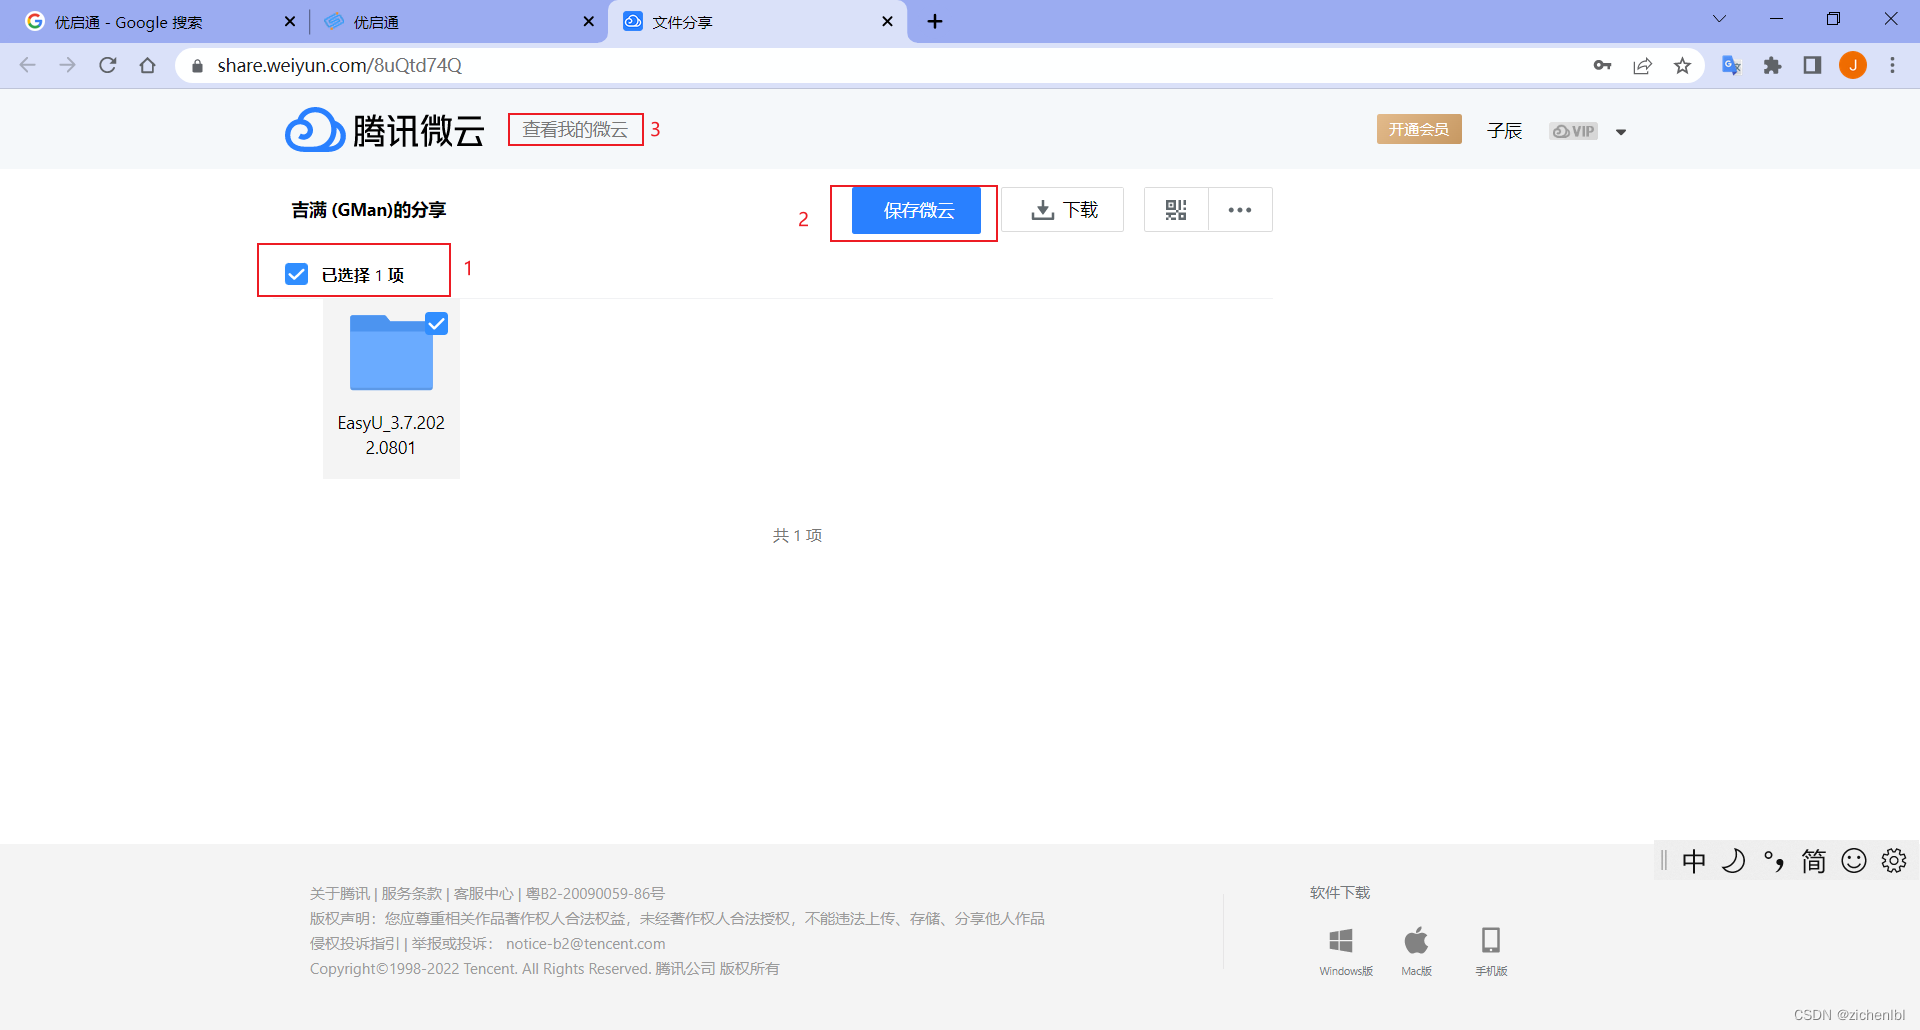
Task: Toggle IME 简 simplified/traditional mode
Action: pyautogui.click(x=1814, y=861)
